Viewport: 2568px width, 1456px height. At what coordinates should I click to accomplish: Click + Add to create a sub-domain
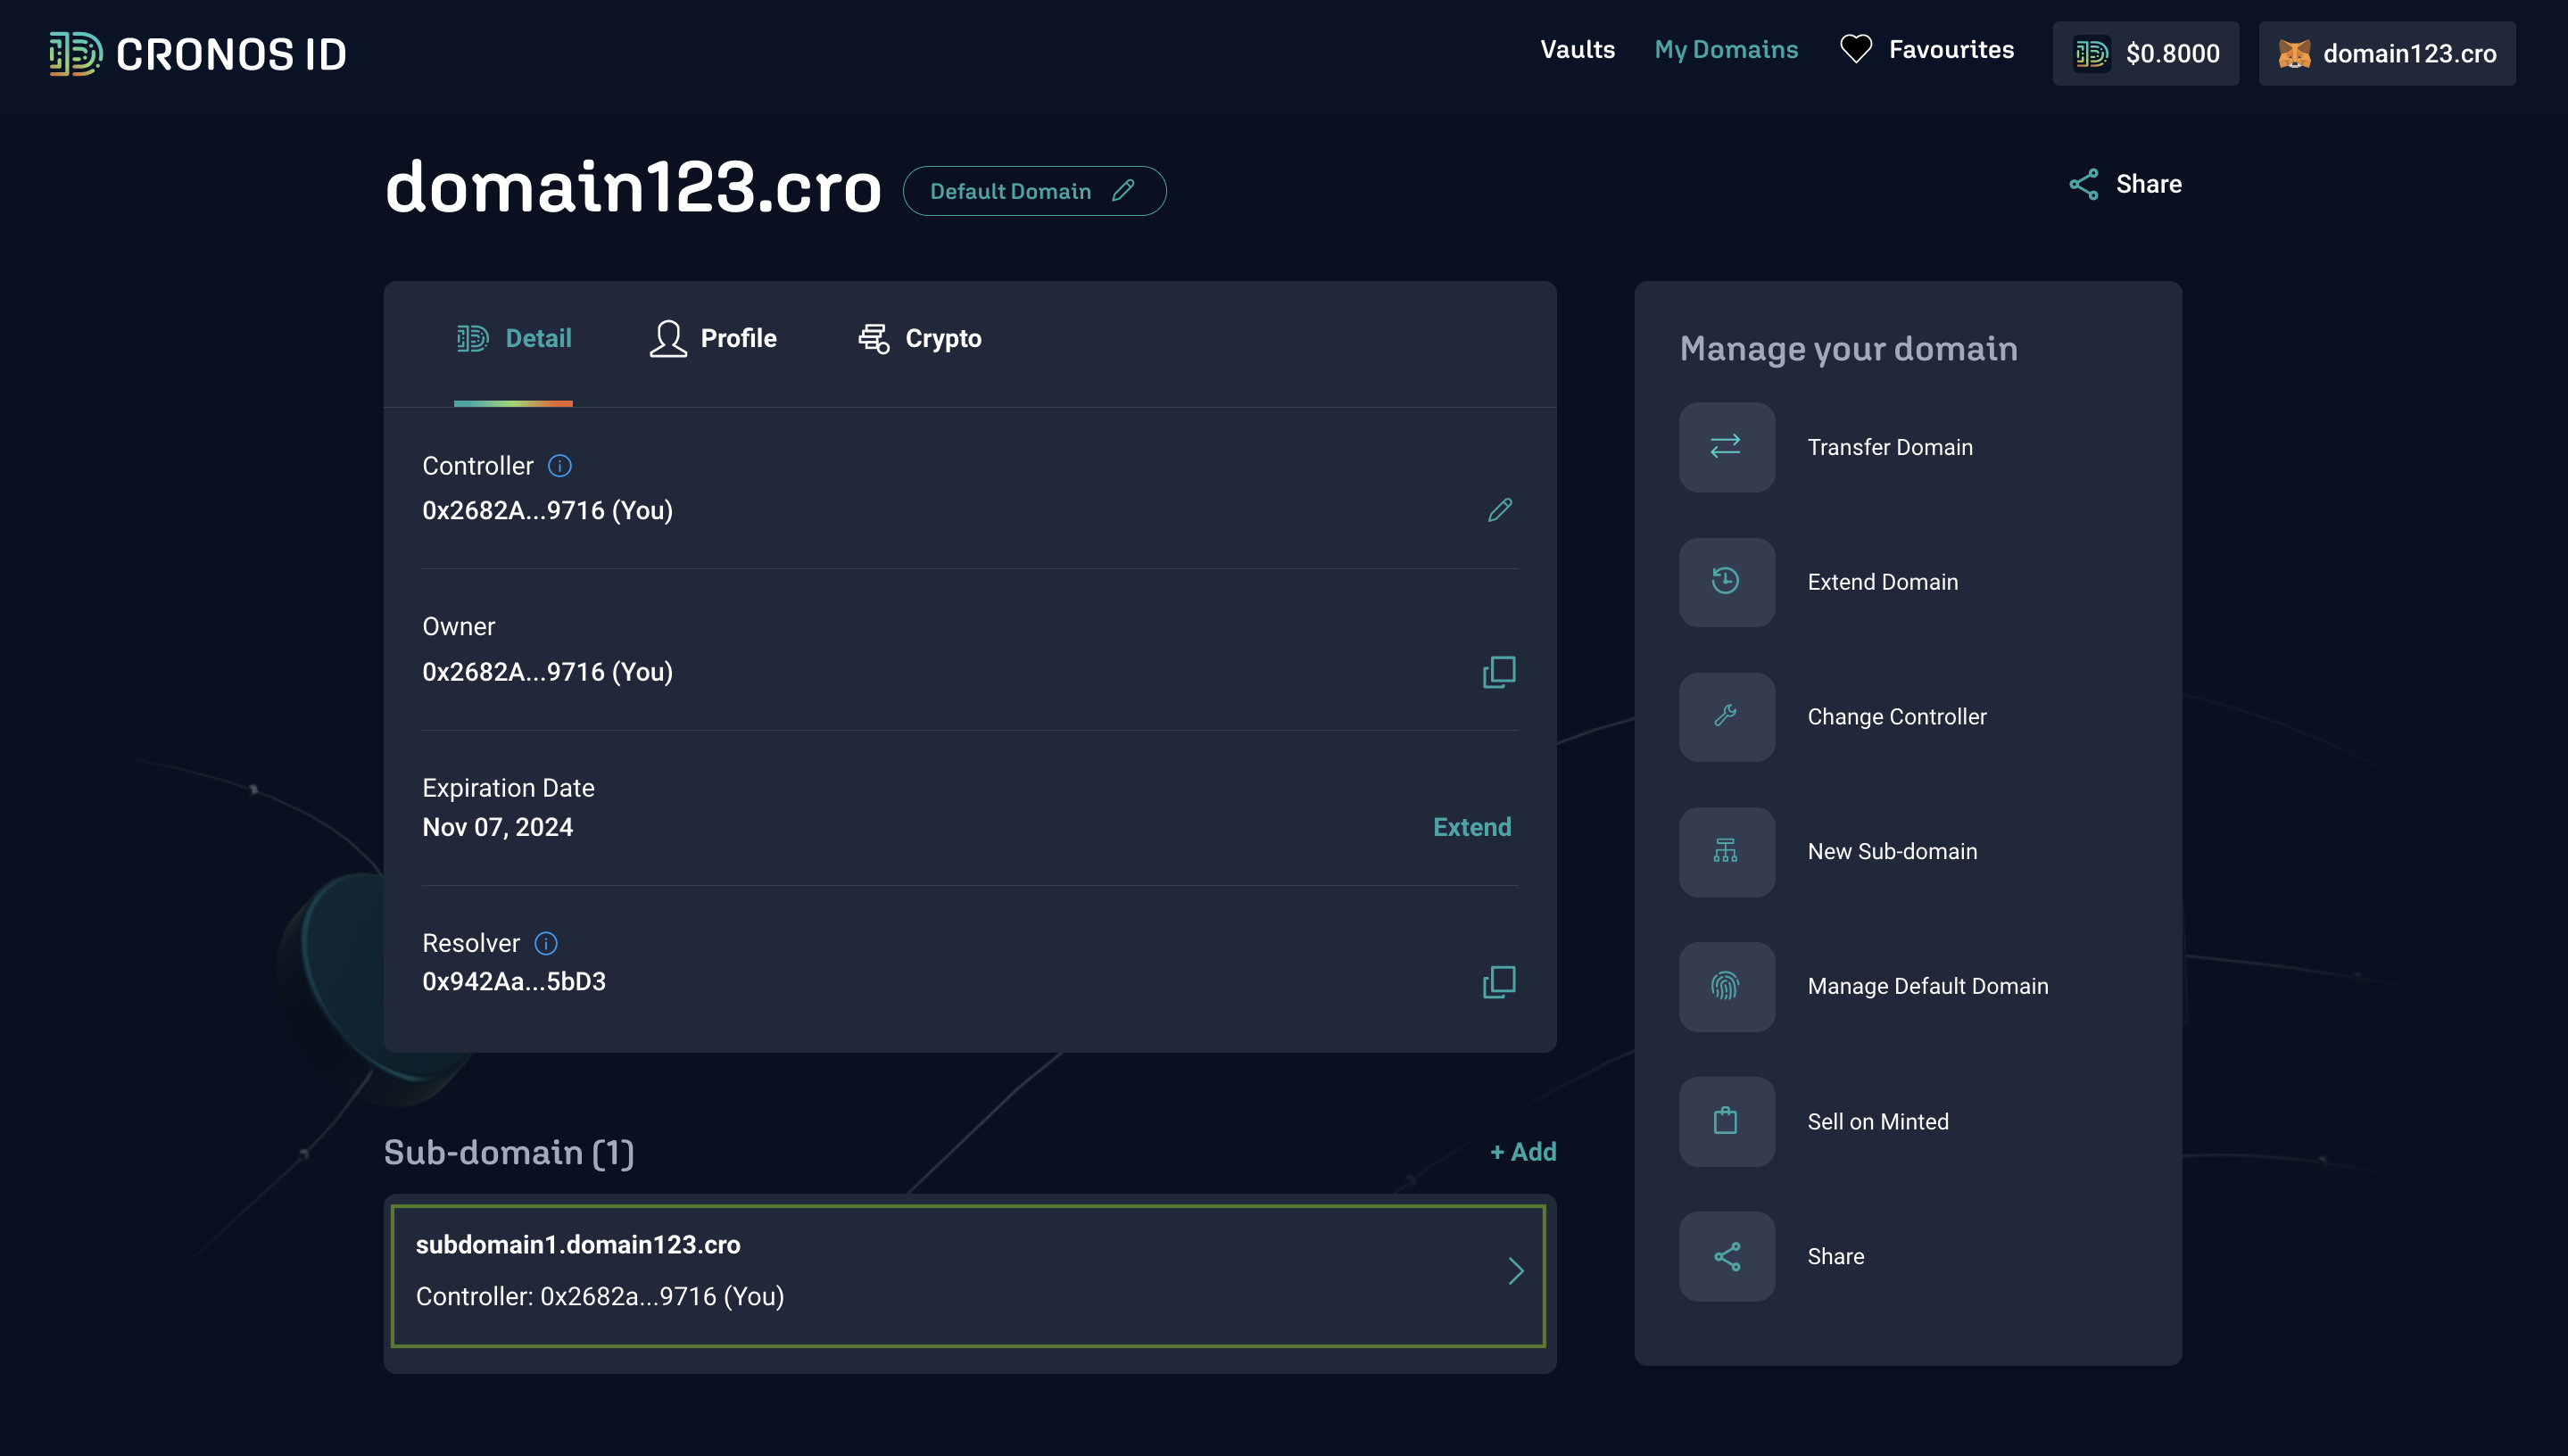coord(1523,1151)
